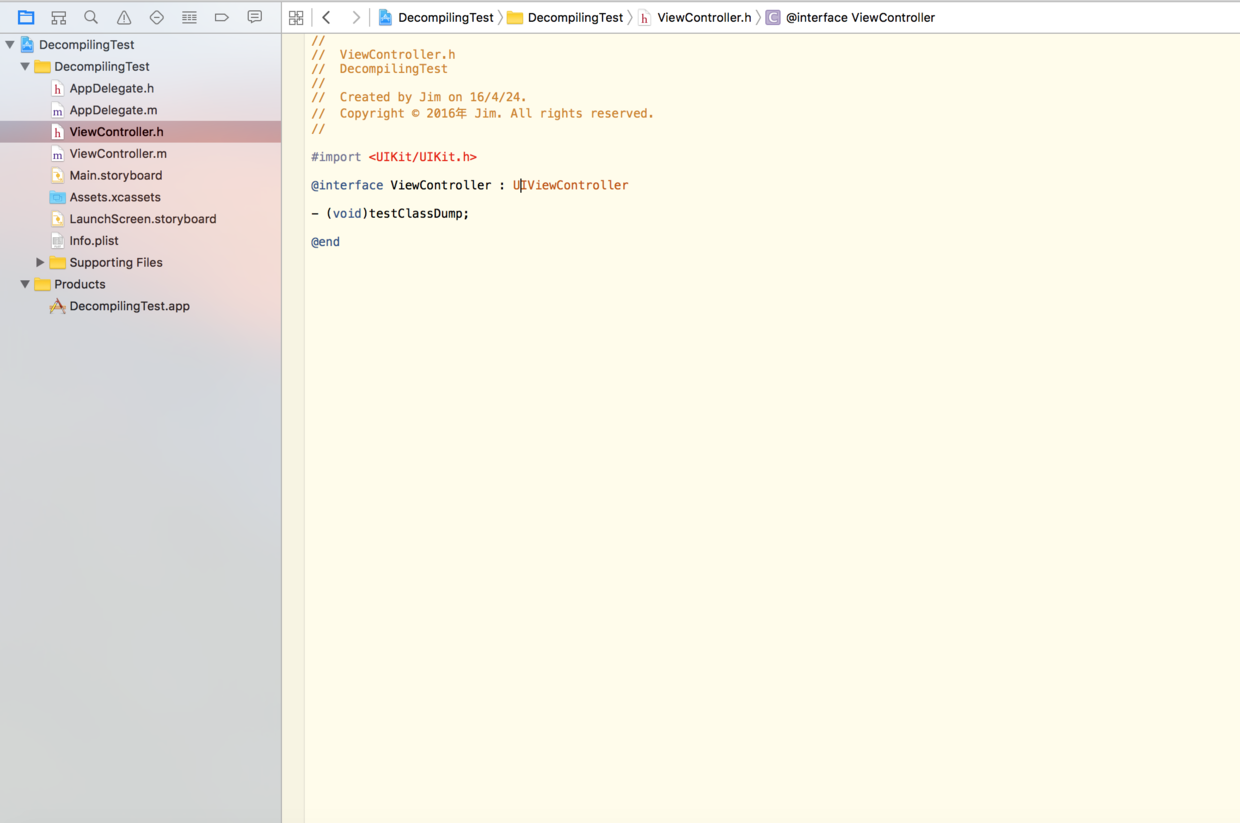
Task: Open @interface ViewController jump bar segment
Action: pos(859,17)
